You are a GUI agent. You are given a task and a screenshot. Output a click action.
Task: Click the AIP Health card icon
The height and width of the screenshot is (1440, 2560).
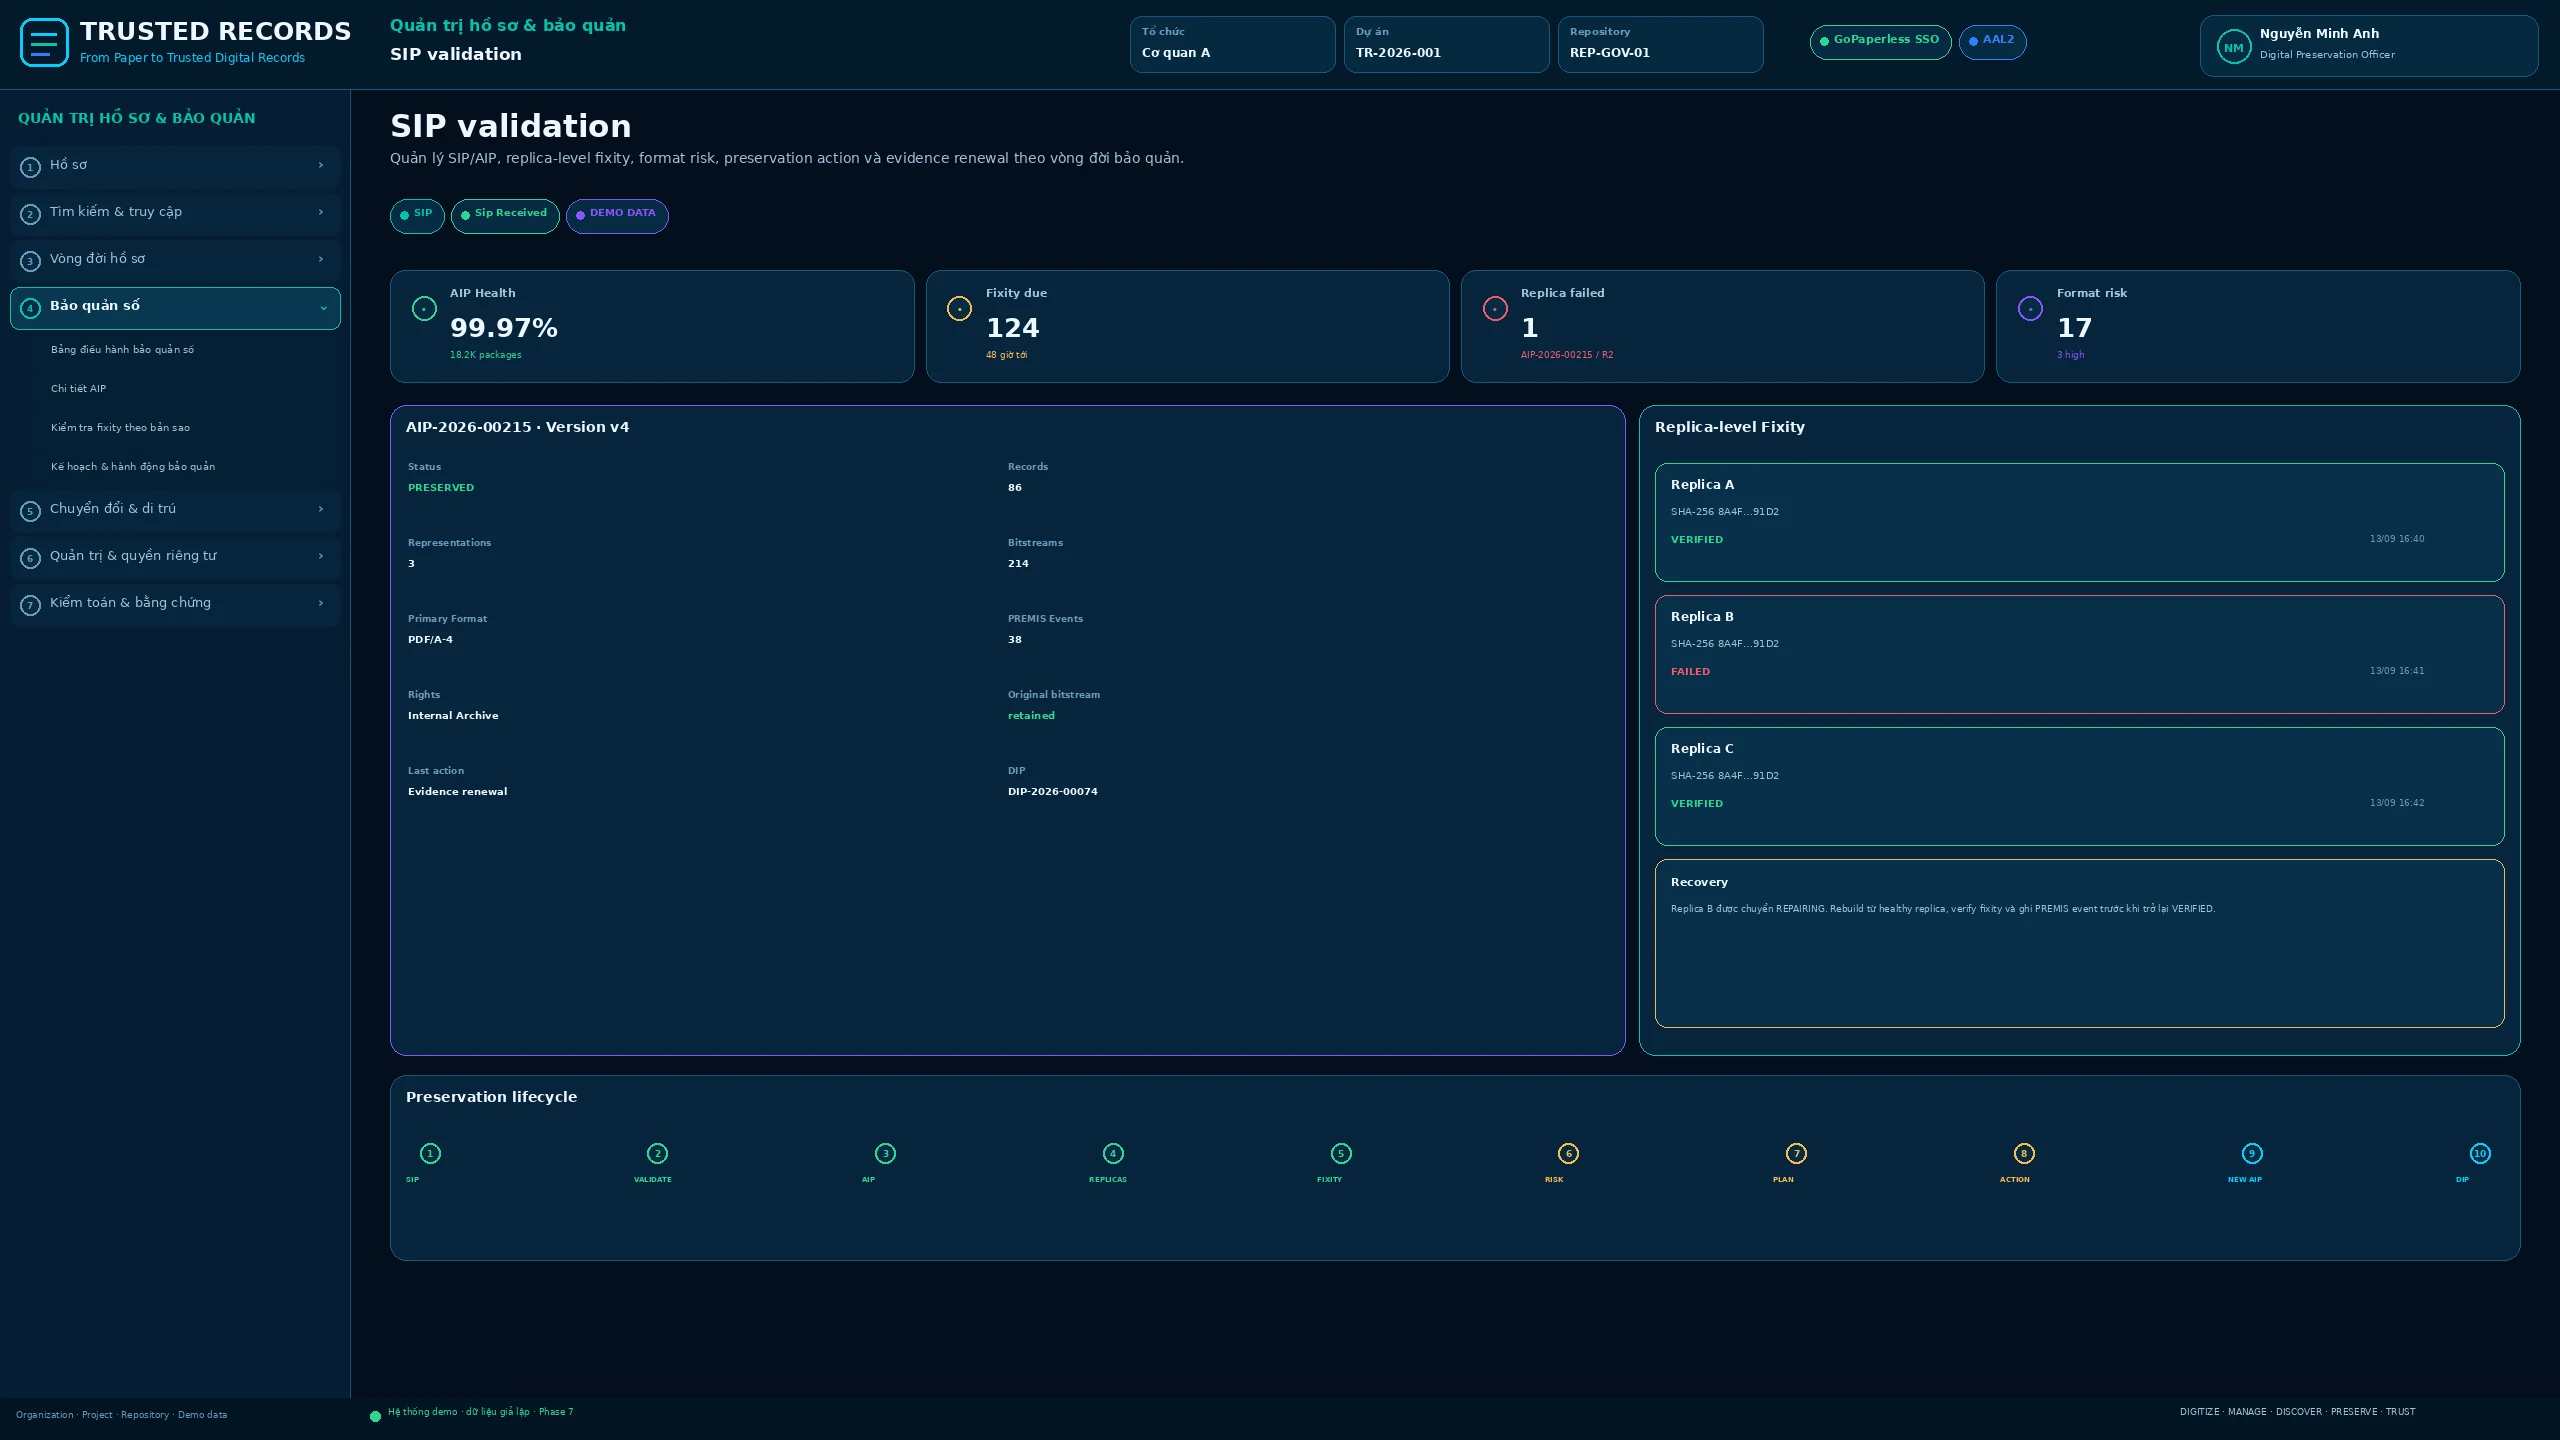click(x=424, y=309)
